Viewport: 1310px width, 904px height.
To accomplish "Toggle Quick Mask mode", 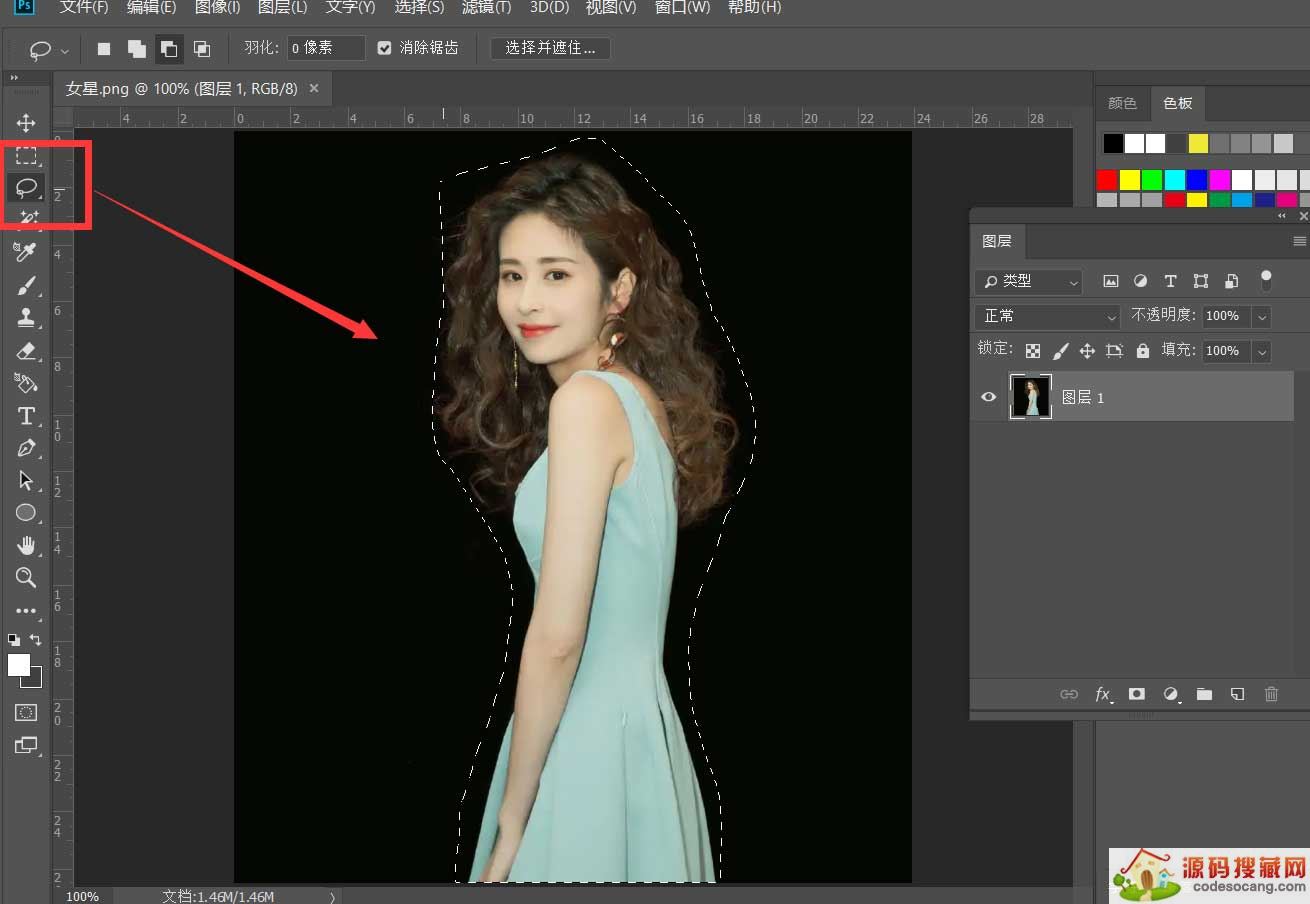I will [26, 713].
